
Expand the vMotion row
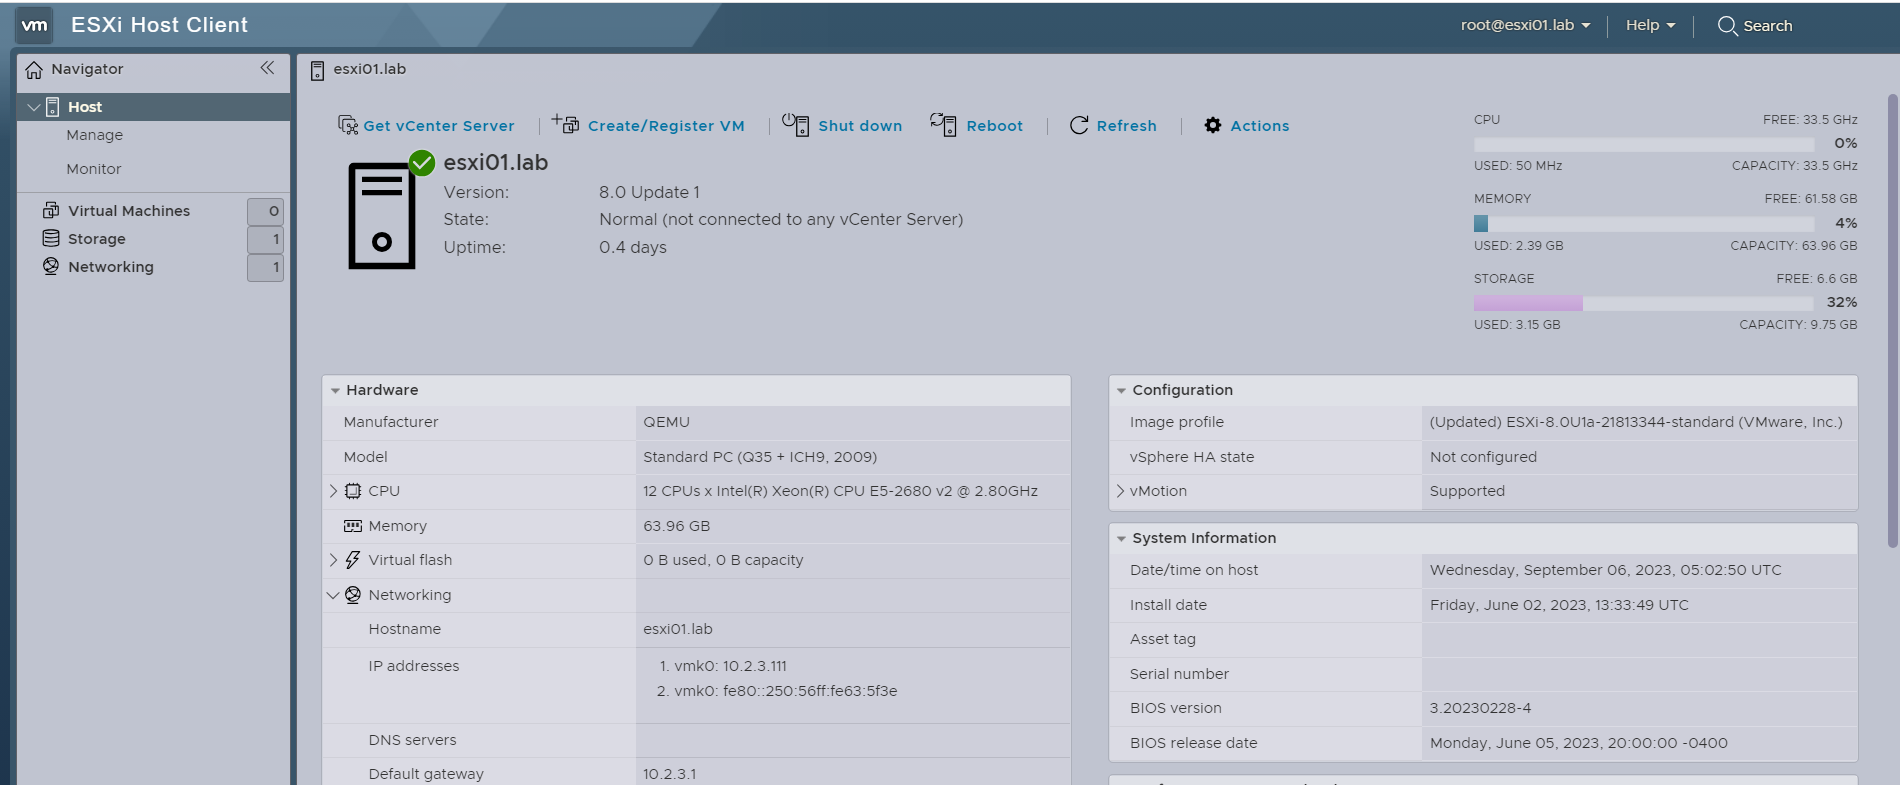pos(1120,491)
